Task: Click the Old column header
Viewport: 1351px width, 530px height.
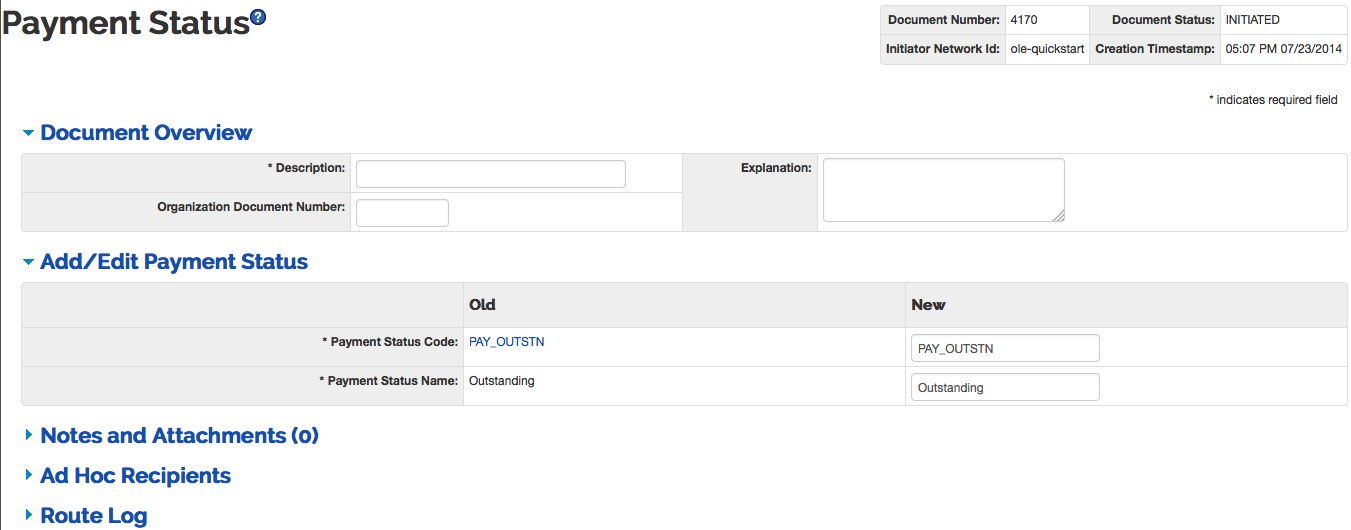Action: pyautogui.click(x=482, y=305)
